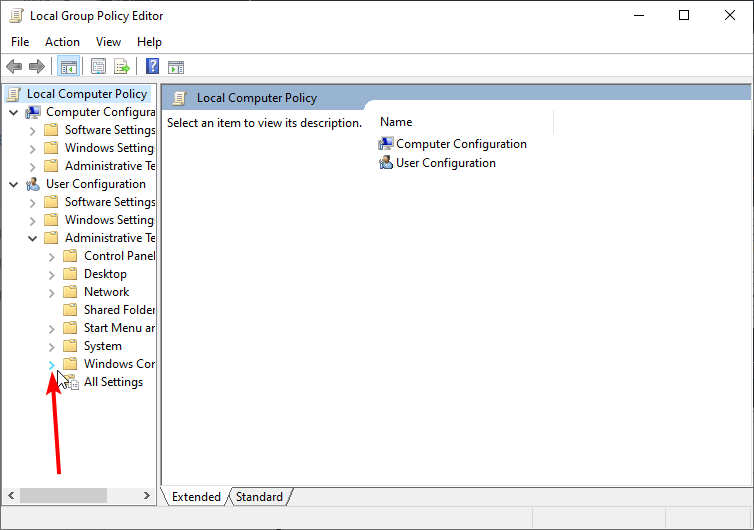This screenshot has height=530, width=754.
Task: Click the Export List toolbar icon
Action: pyautogui.click(x=122, y=66)
